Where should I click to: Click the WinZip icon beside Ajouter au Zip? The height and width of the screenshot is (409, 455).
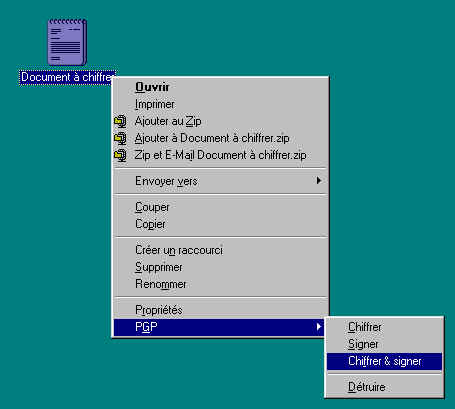pos(120,121)
